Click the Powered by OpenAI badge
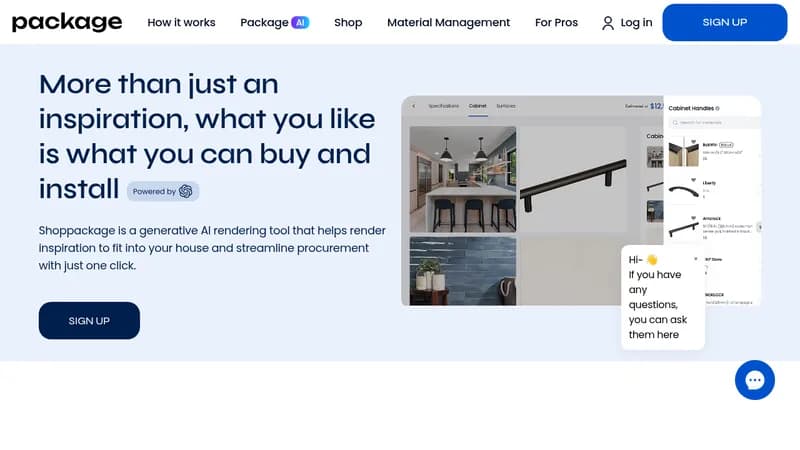Screen dimensions: 800x450 point(163,191)
